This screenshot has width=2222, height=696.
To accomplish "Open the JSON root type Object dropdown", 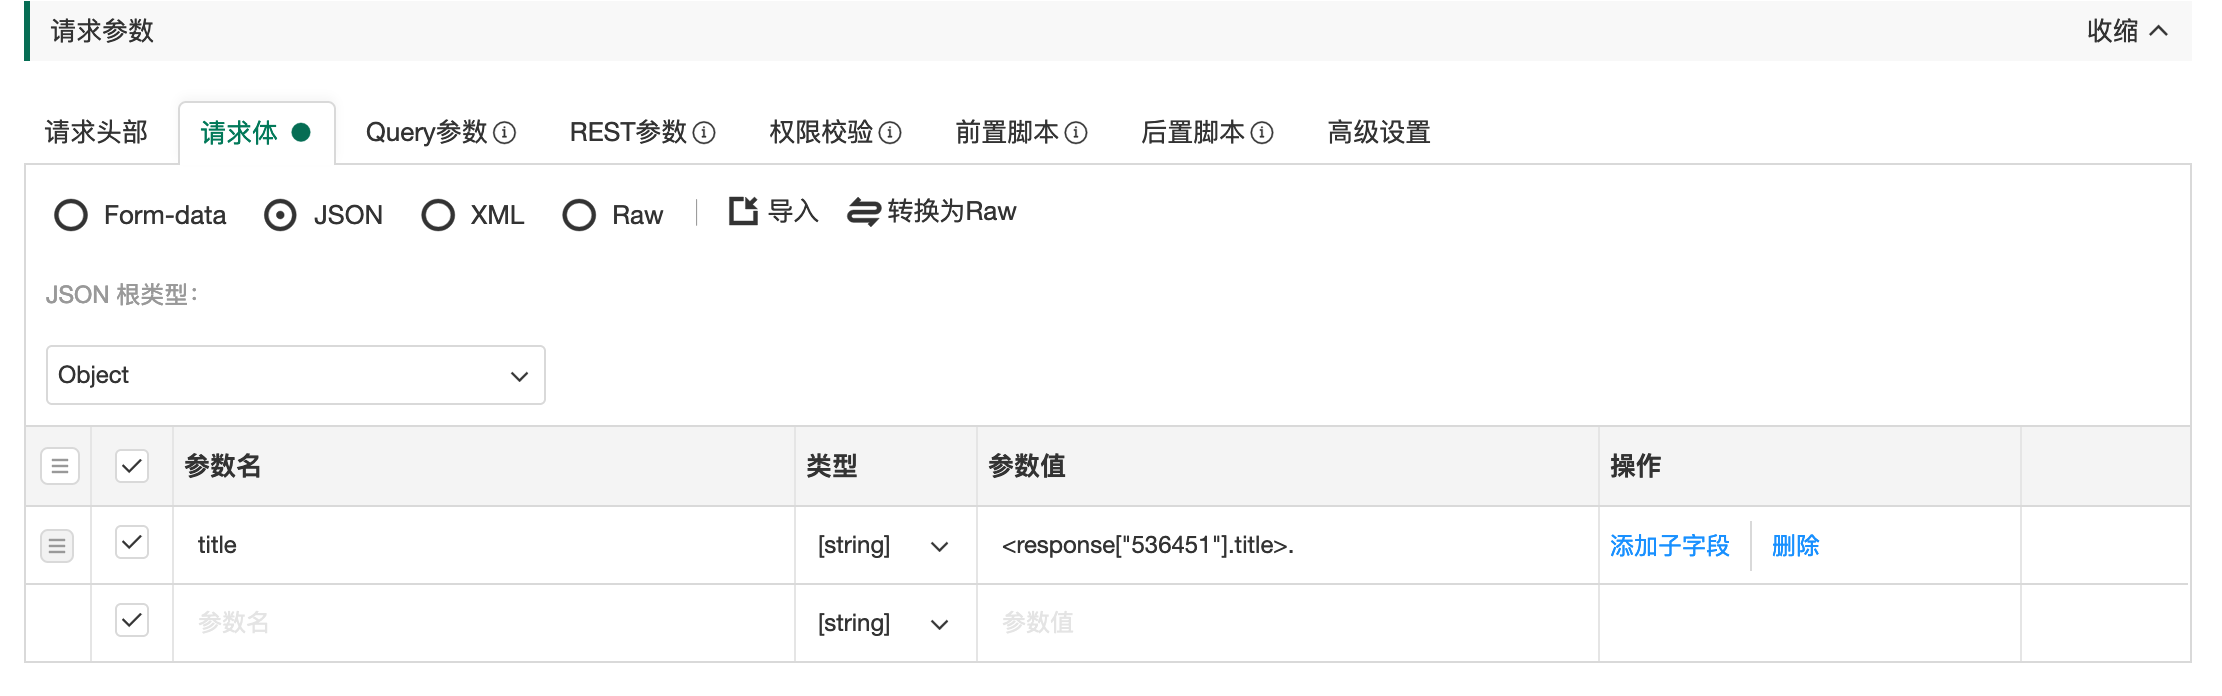I will click(x=295, y=376).
